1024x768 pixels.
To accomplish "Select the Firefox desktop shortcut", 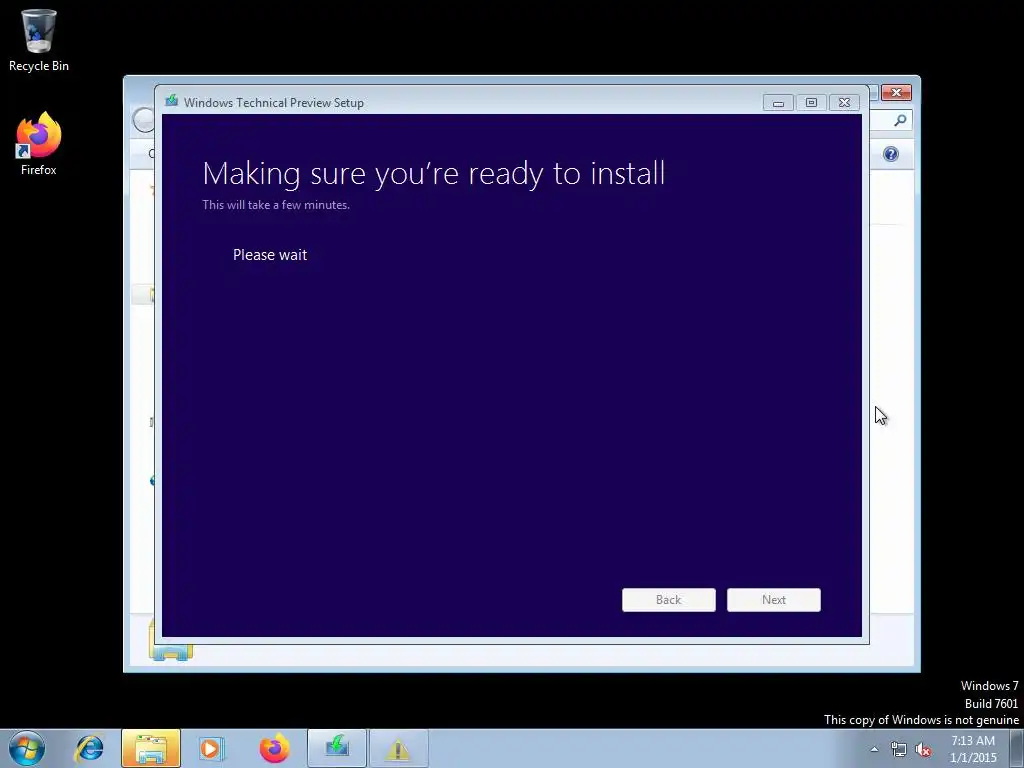I will [39, 144].
